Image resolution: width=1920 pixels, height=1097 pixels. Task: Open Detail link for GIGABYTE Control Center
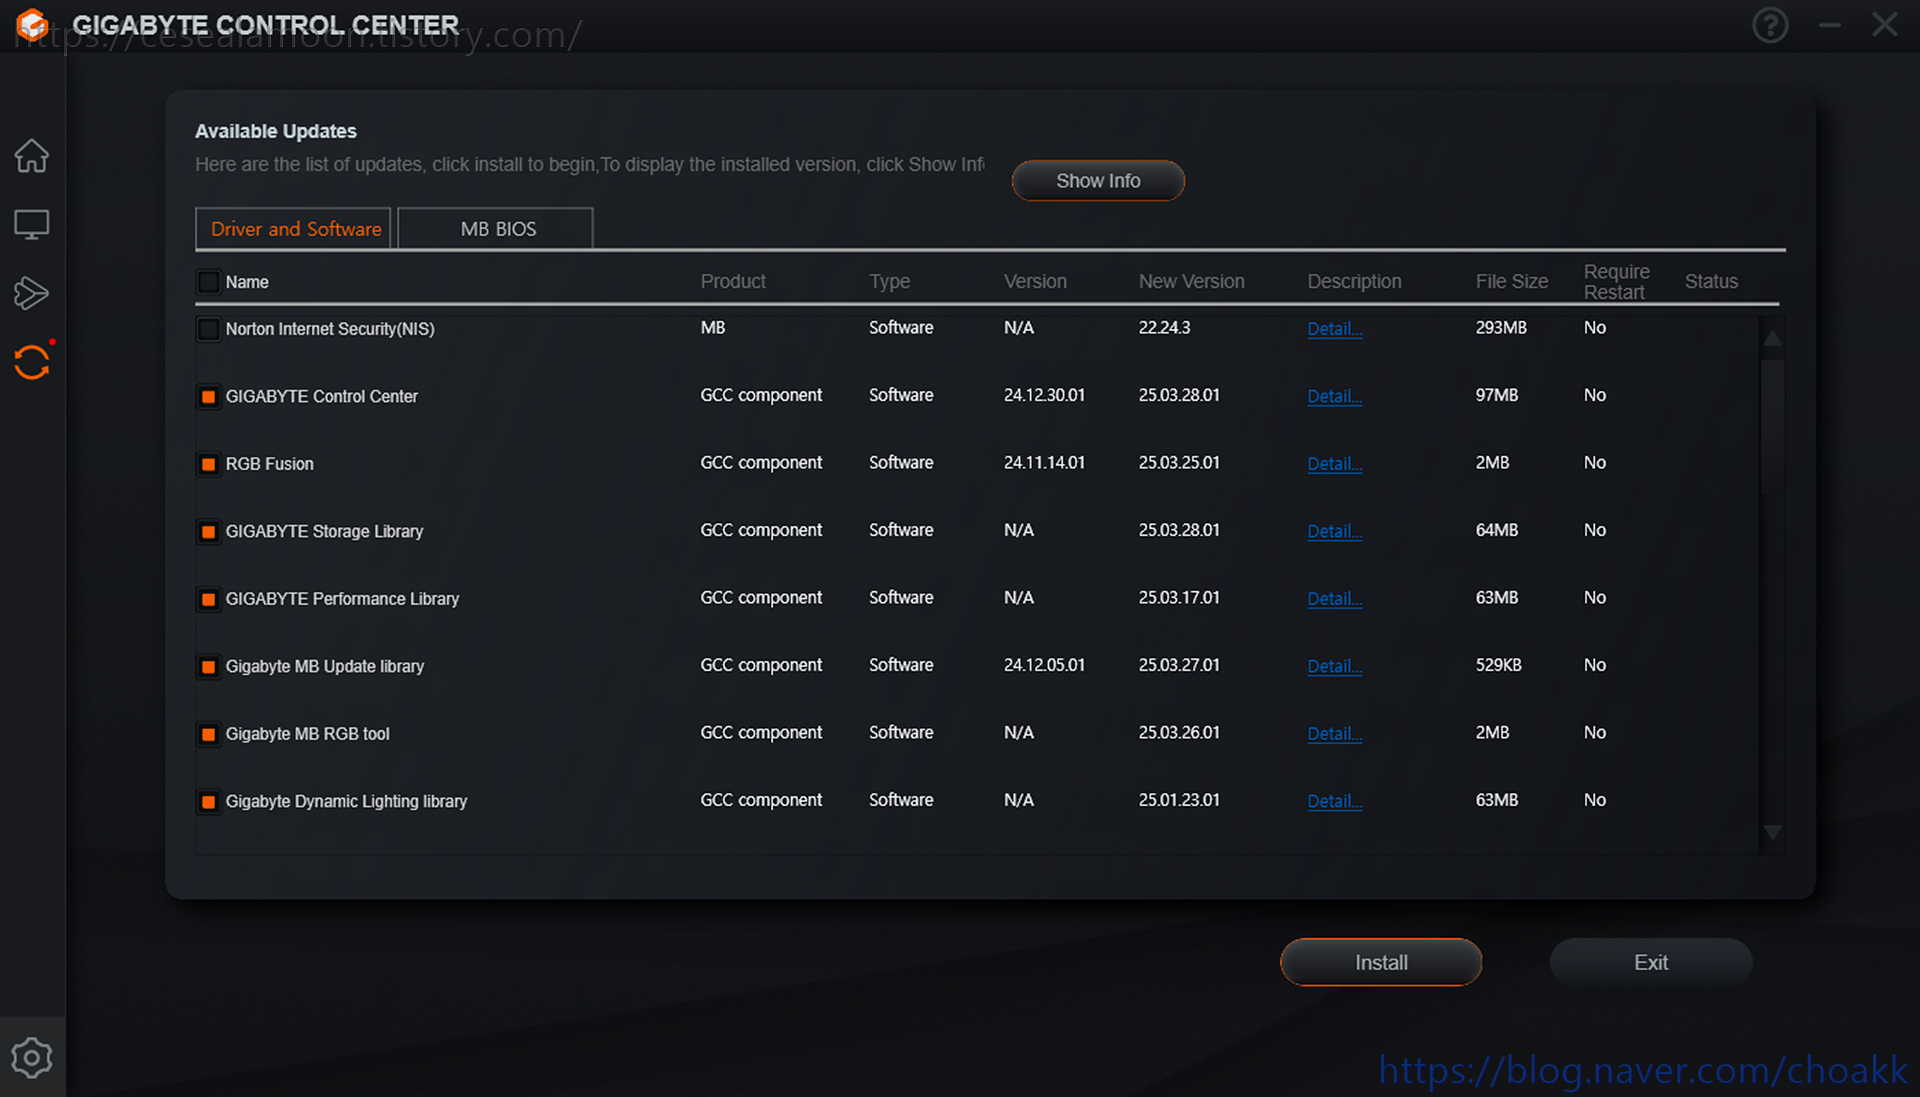(1334, 396)
